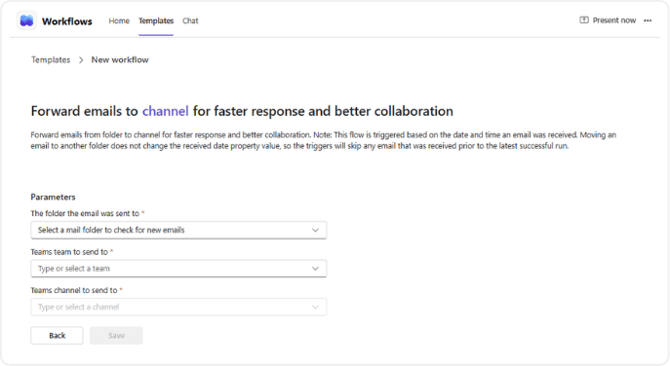Expand the team dropdown chevron
This screenshot has width=670, height=366.
[315, 269]
